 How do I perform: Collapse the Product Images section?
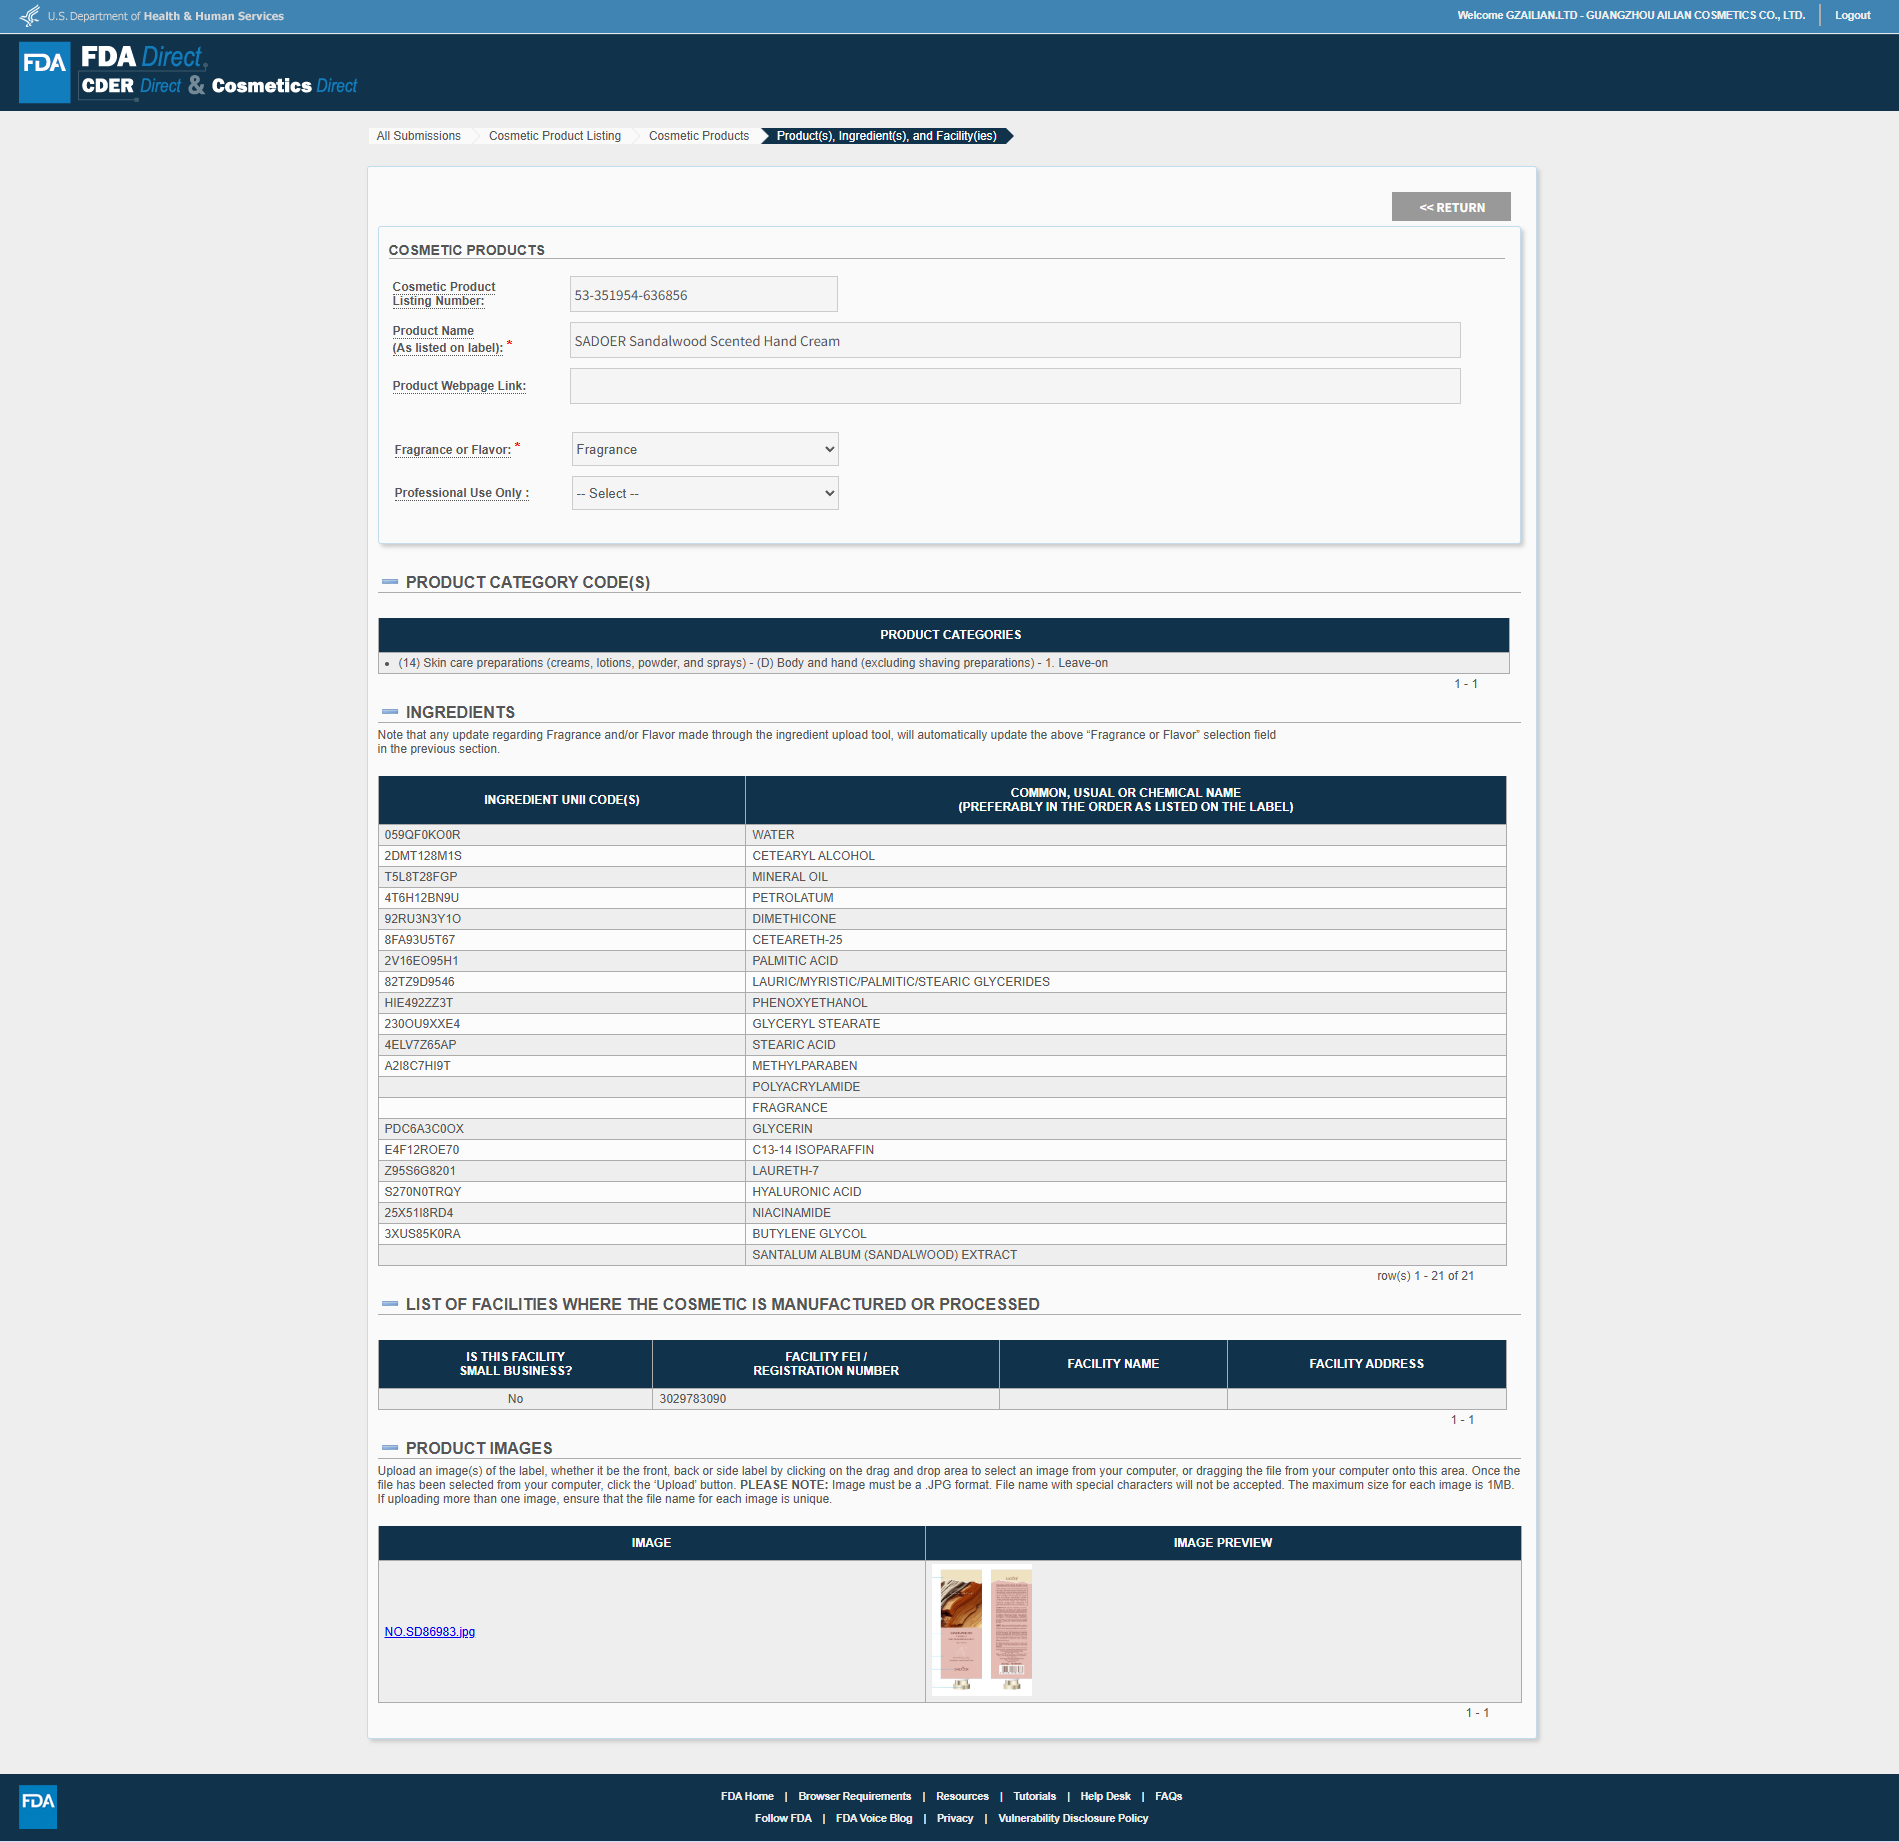390,1448
